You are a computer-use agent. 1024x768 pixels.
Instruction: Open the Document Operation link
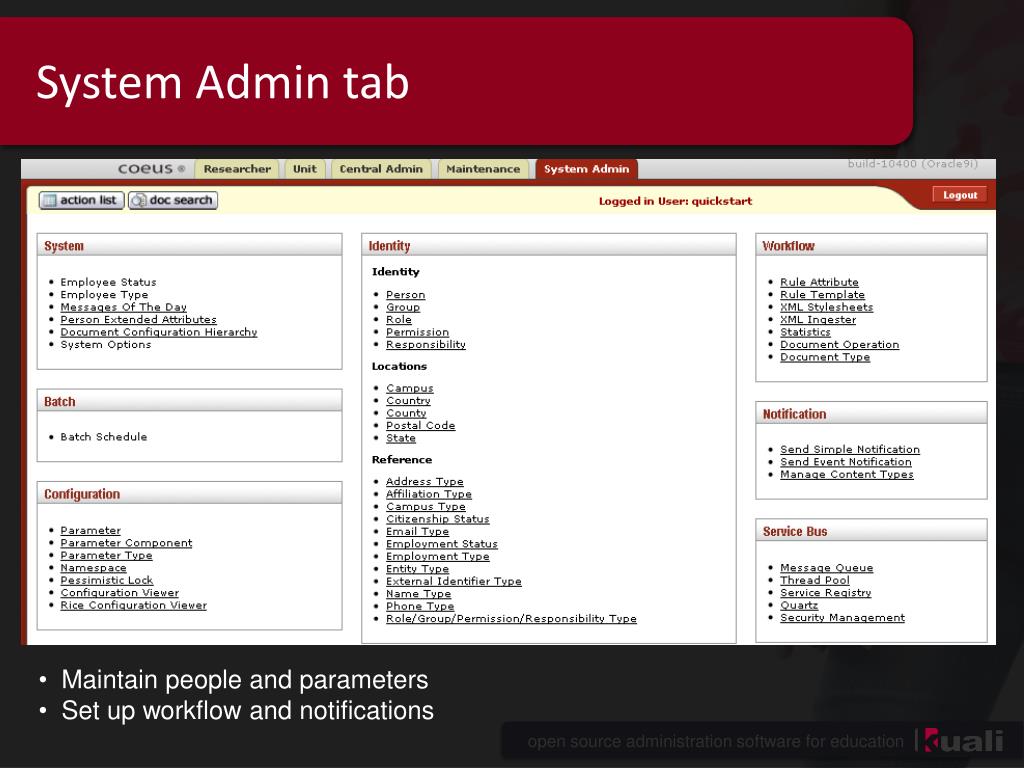coord(840,344)
